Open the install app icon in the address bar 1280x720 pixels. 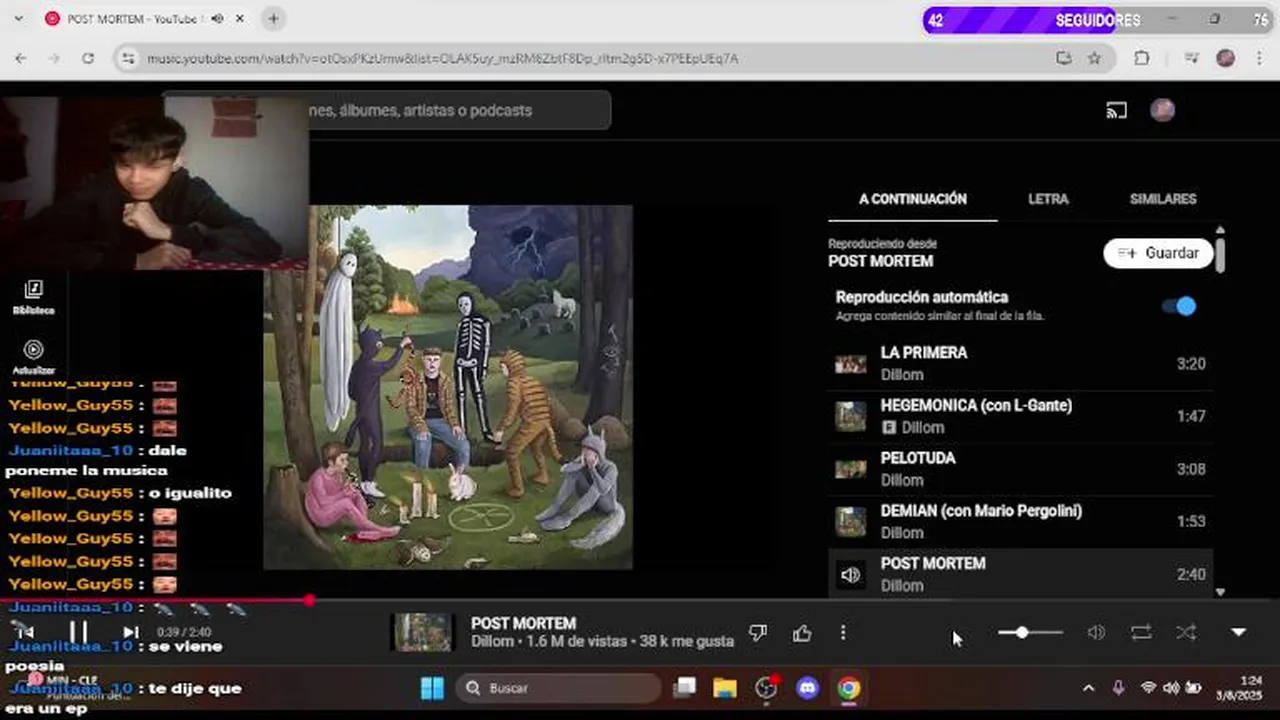pyautogui.click(x=1064, y=59)
